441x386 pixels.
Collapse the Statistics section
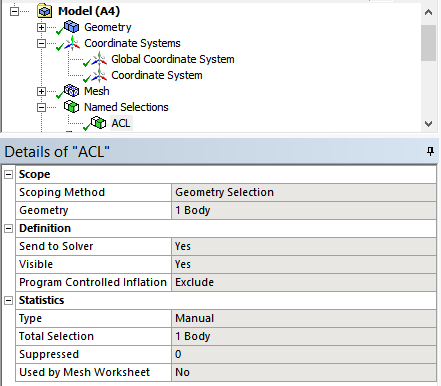point(8,300)
